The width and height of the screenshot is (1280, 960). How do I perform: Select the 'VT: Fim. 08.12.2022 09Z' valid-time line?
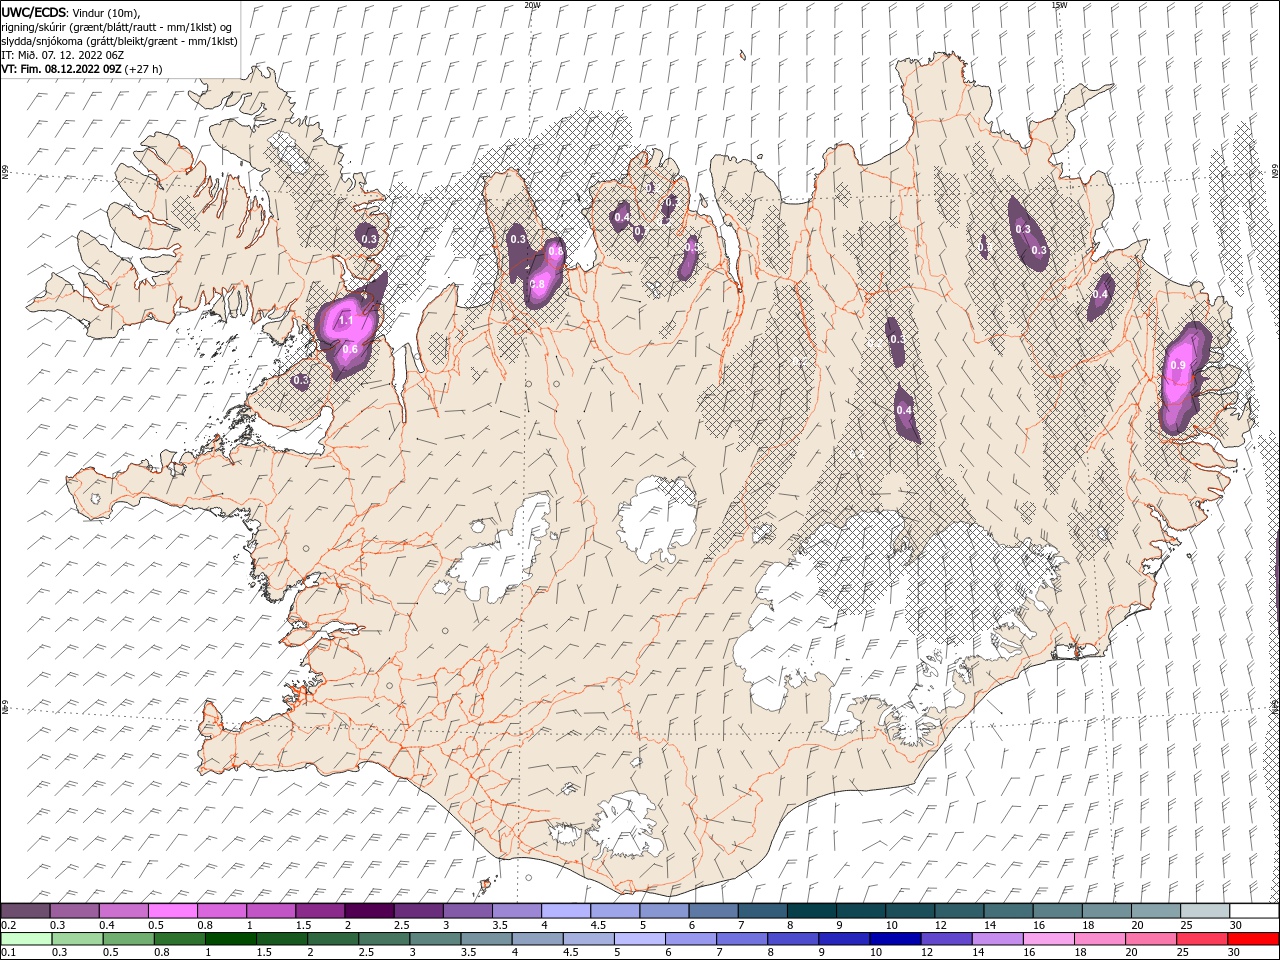[x=62, y=69]
